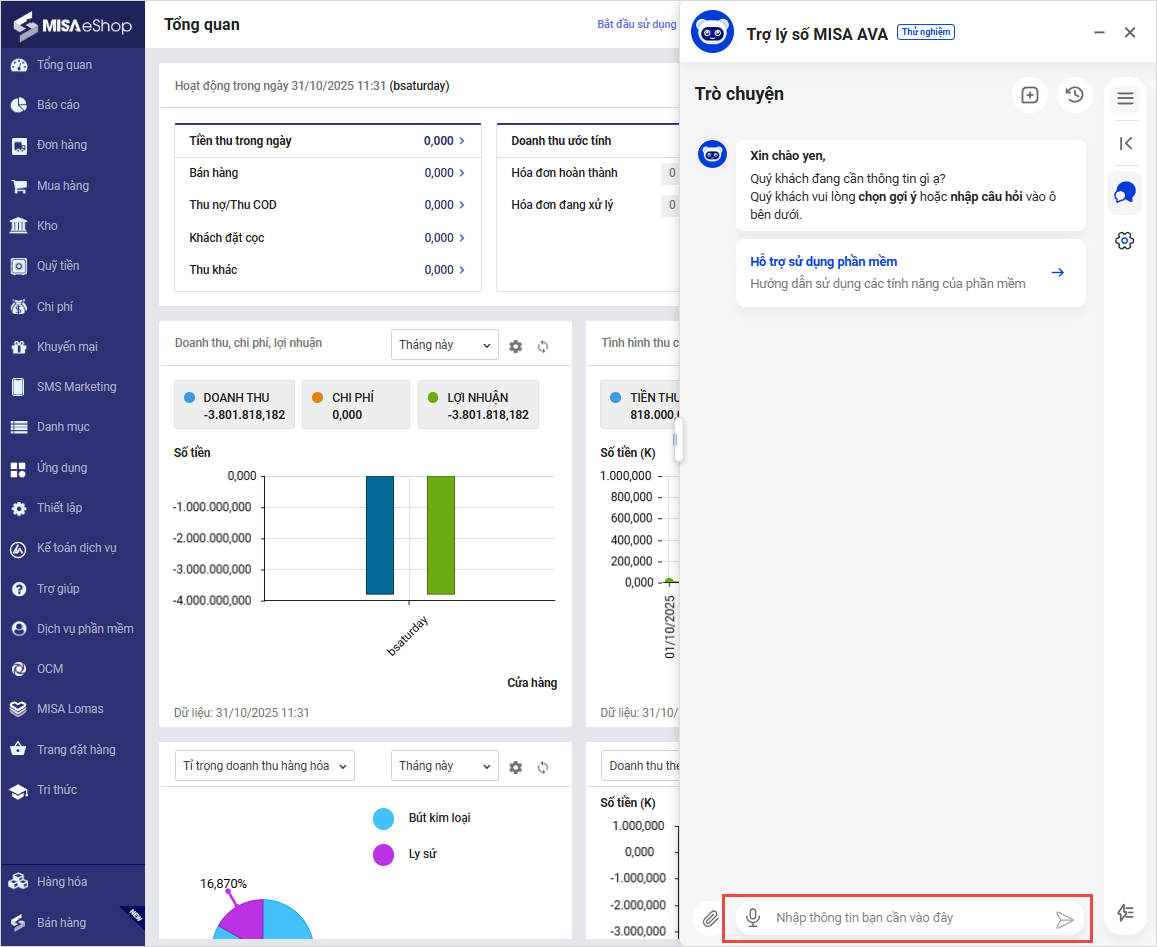
Task: Click the send message arrow icon
Action: [1065, 919]
